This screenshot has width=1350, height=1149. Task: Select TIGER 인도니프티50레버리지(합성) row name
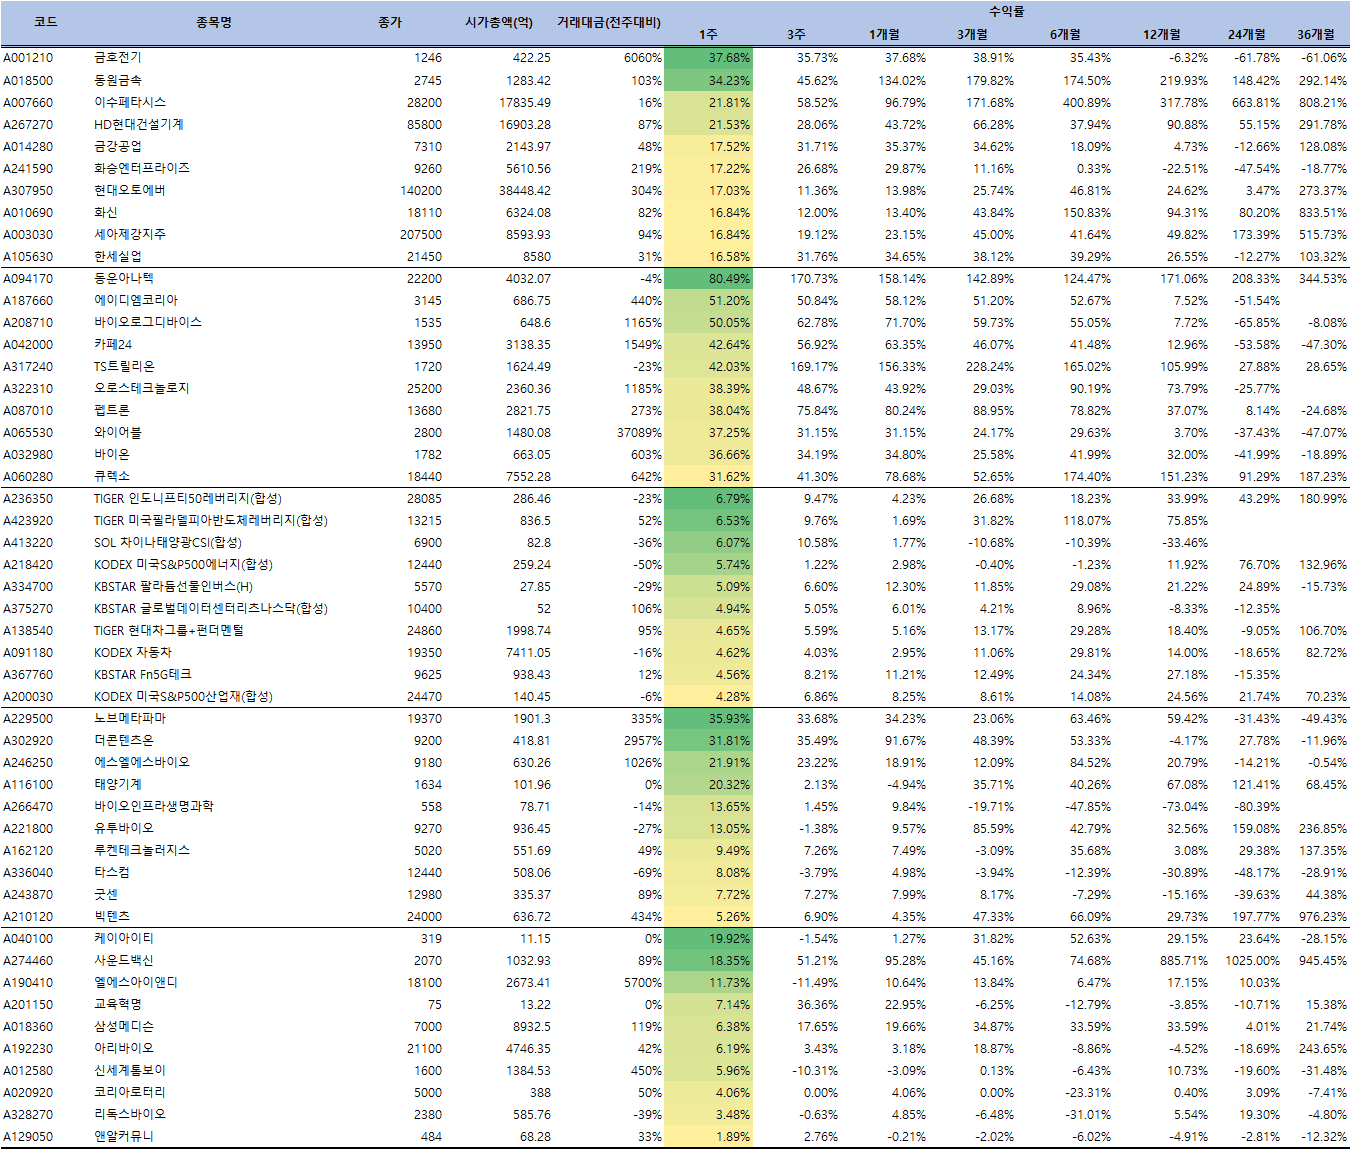coord(188,498)
